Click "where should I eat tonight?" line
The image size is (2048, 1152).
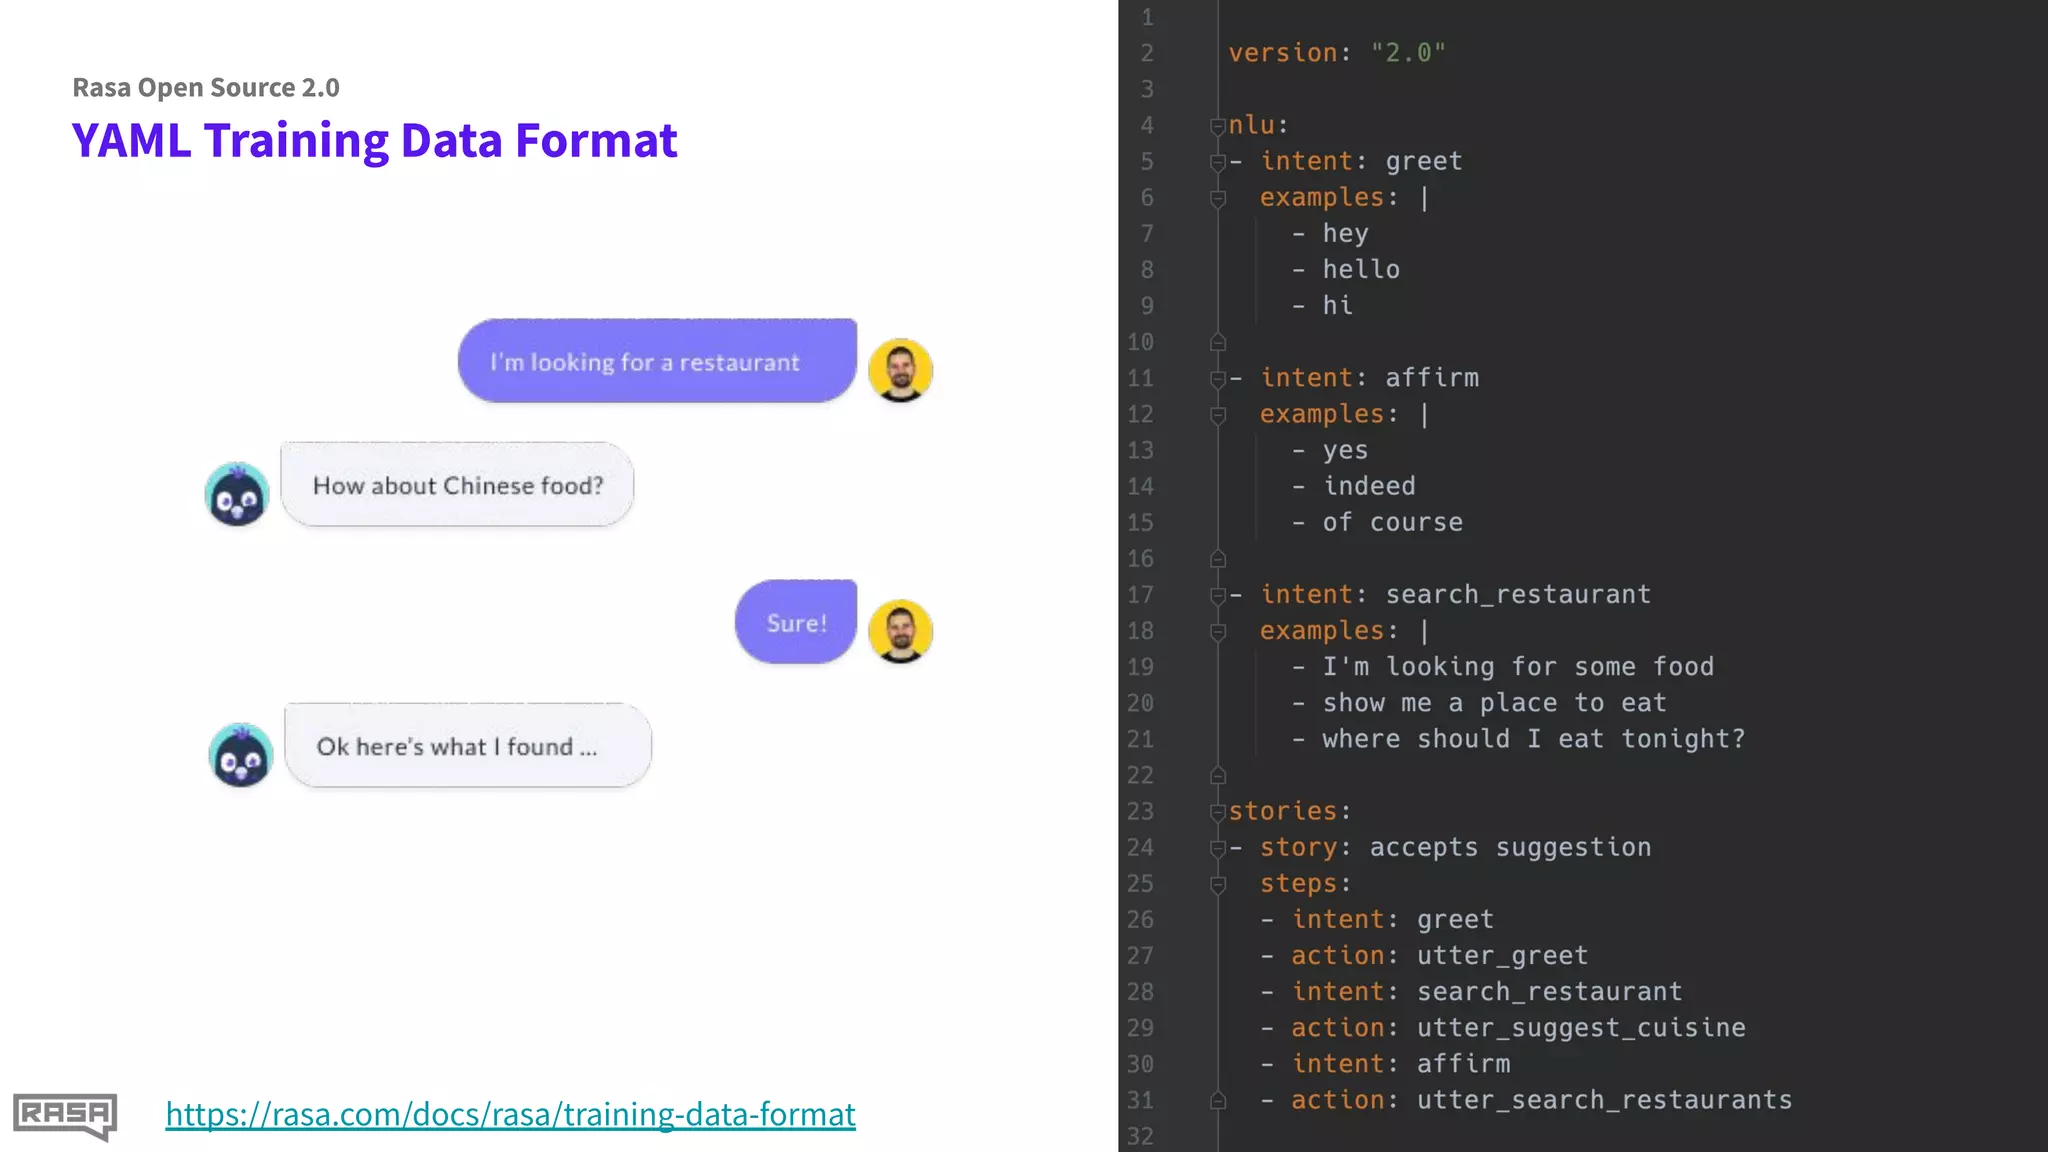1518,739
